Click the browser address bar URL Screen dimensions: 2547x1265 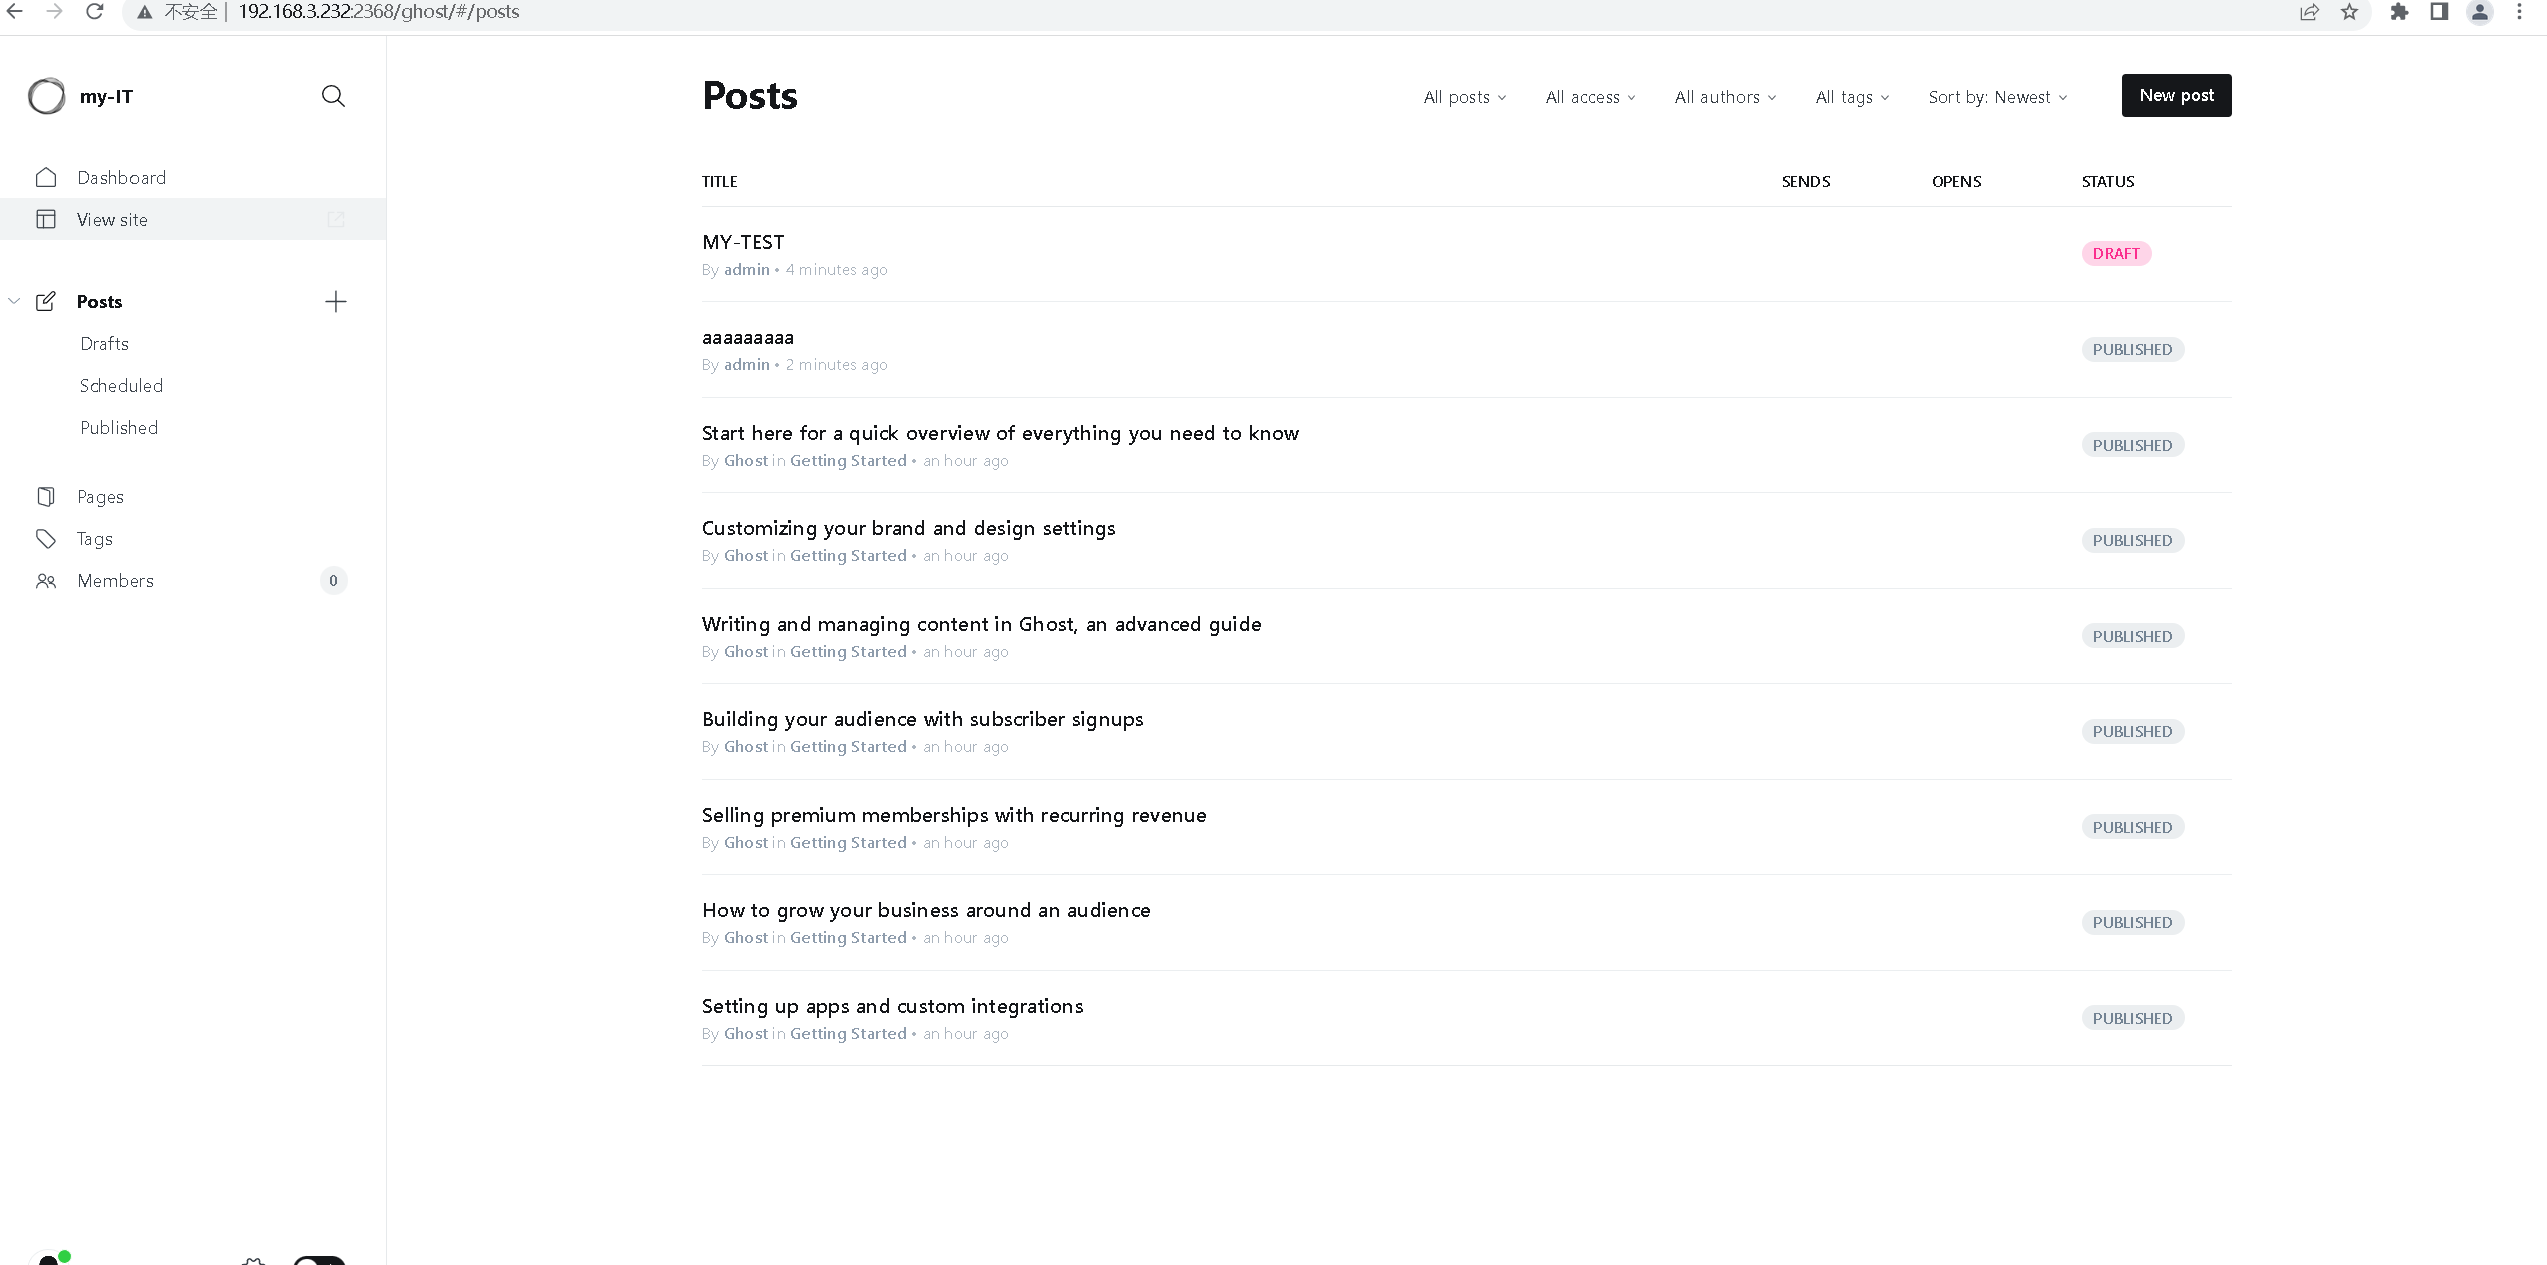(x=379, y=12)
